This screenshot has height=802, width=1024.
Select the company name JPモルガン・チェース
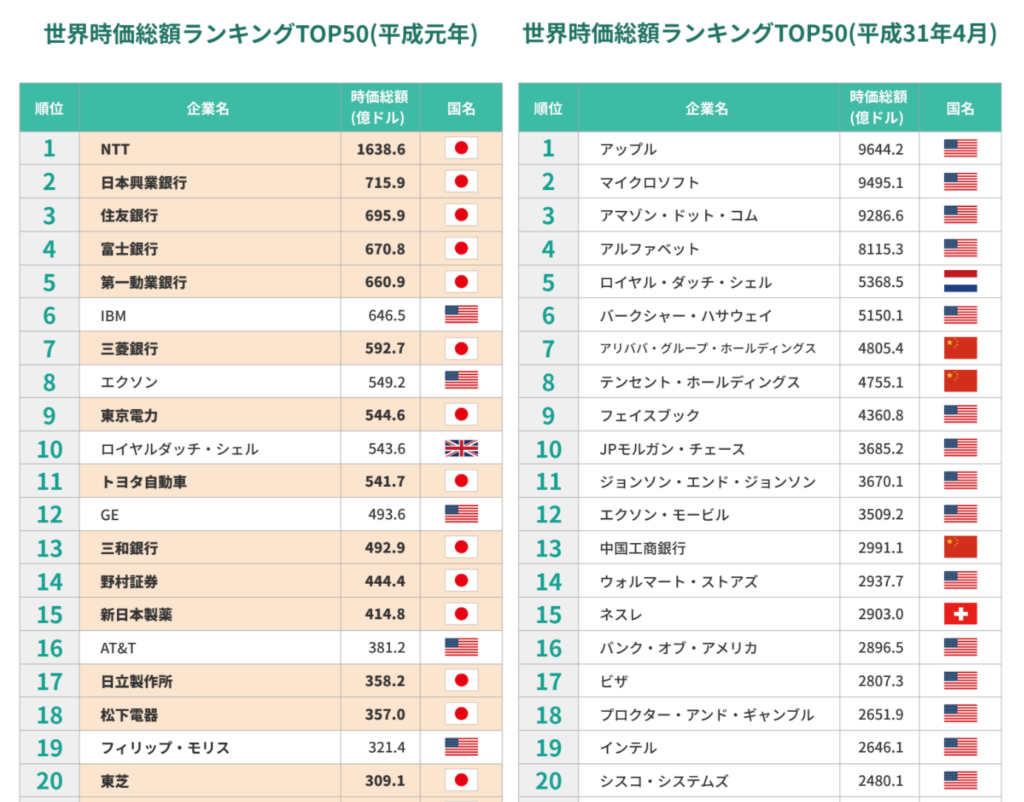[x=672, y=449]
